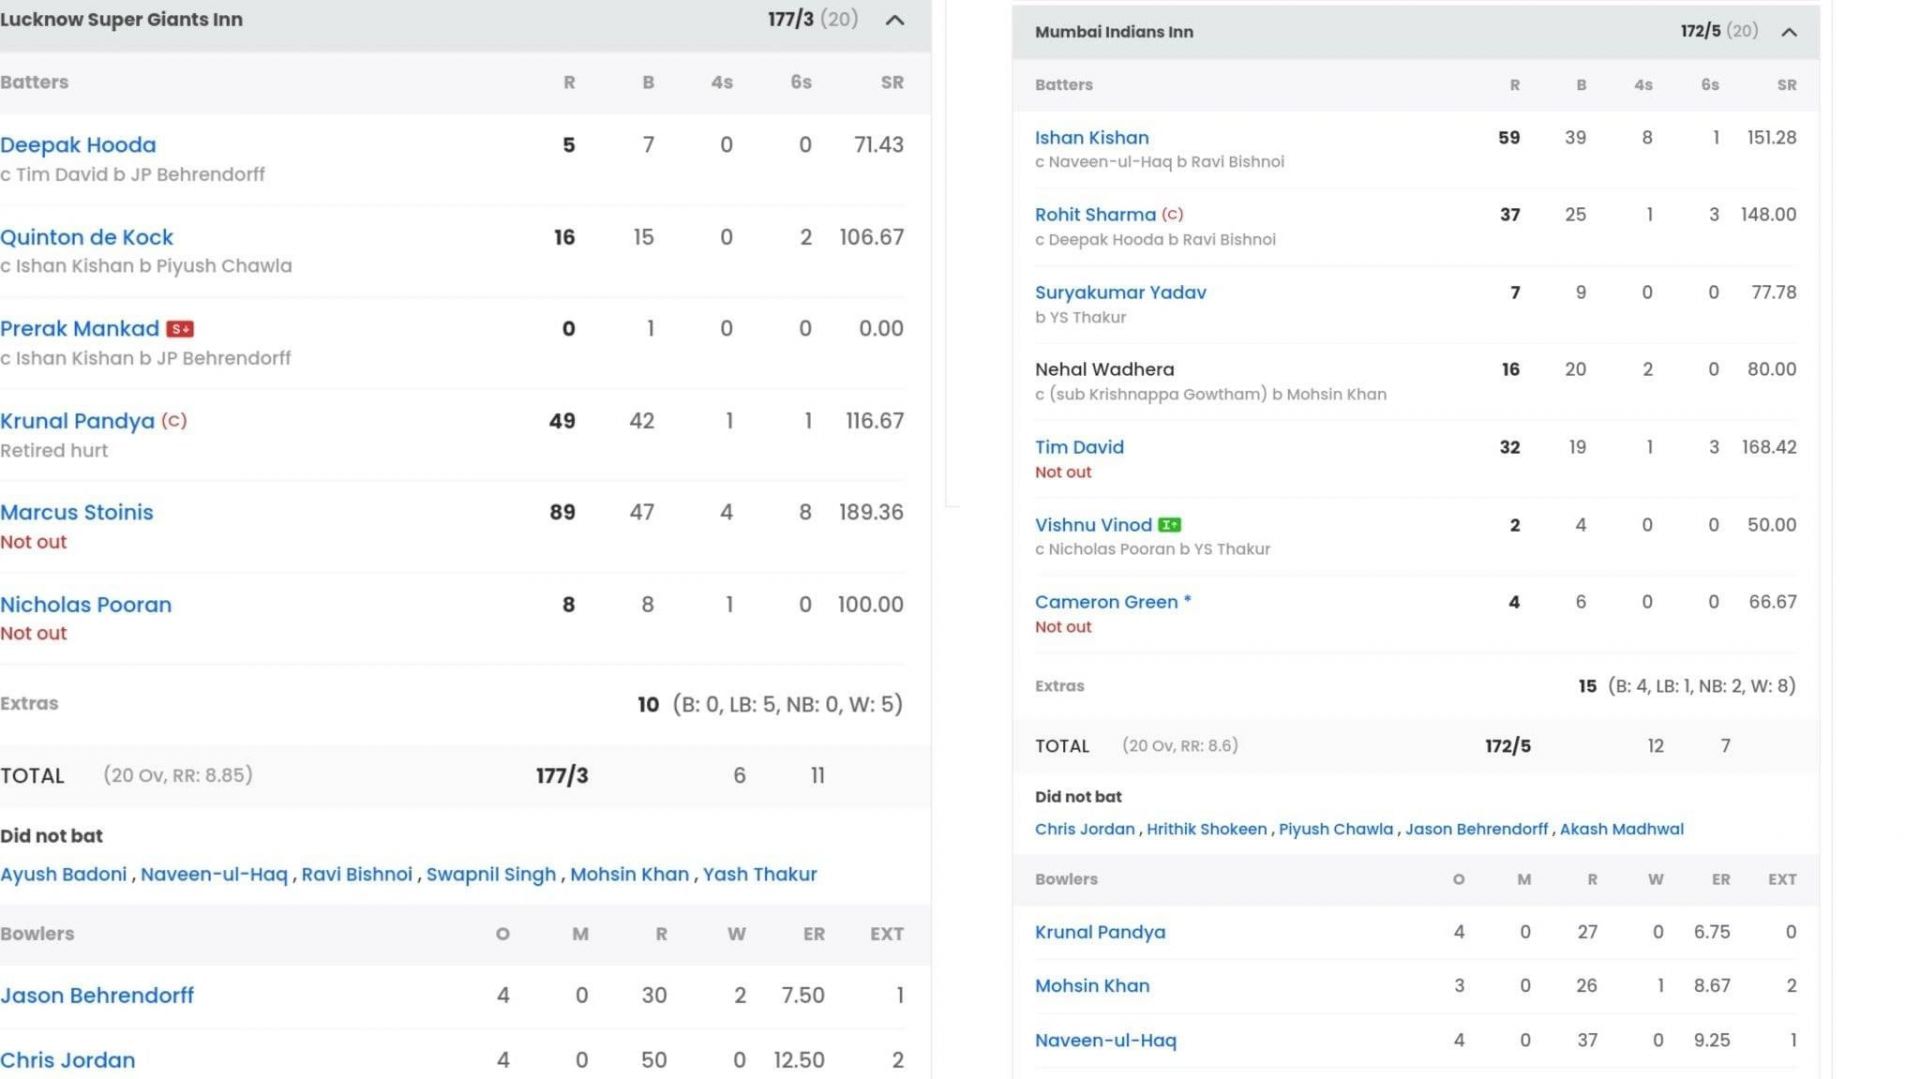This screenshot has height=1079, width=1920.
Task: Click Cameron Green's name link
Action: coord(1106,602)
